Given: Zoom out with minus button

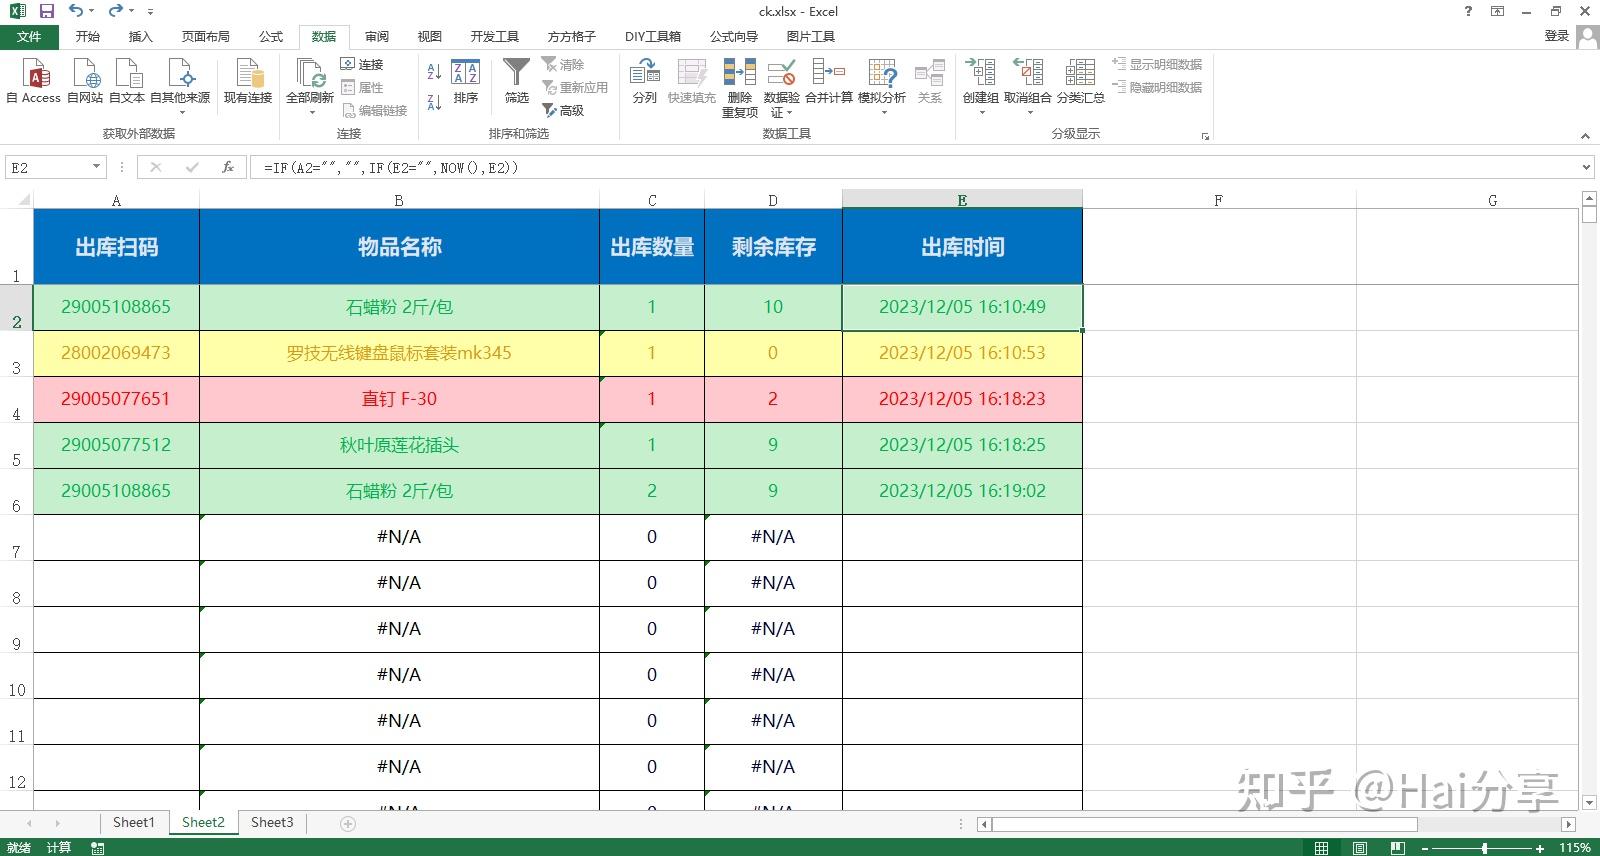Looking at the screenshot, I should tap(1425, 848).
